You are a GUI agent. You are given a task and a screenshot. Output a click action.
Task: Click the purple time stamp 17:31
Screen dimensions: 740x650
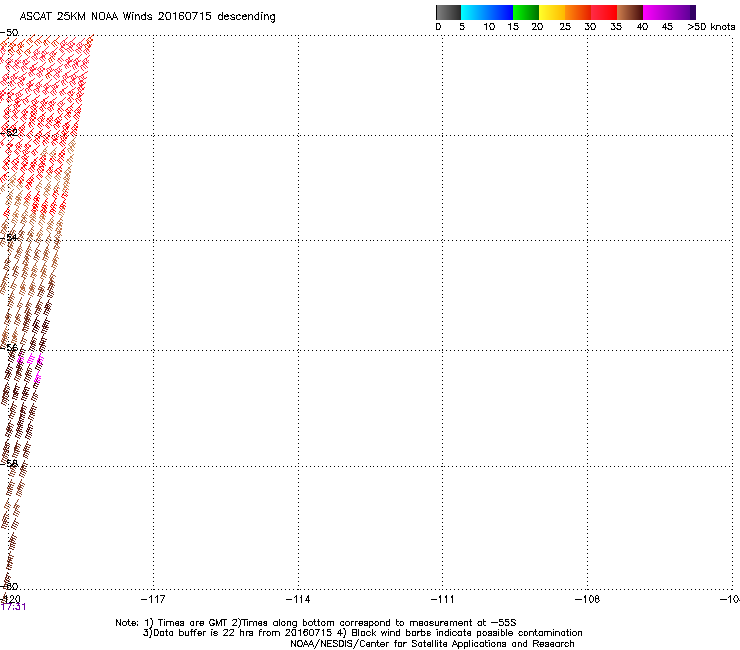(13, 607)
